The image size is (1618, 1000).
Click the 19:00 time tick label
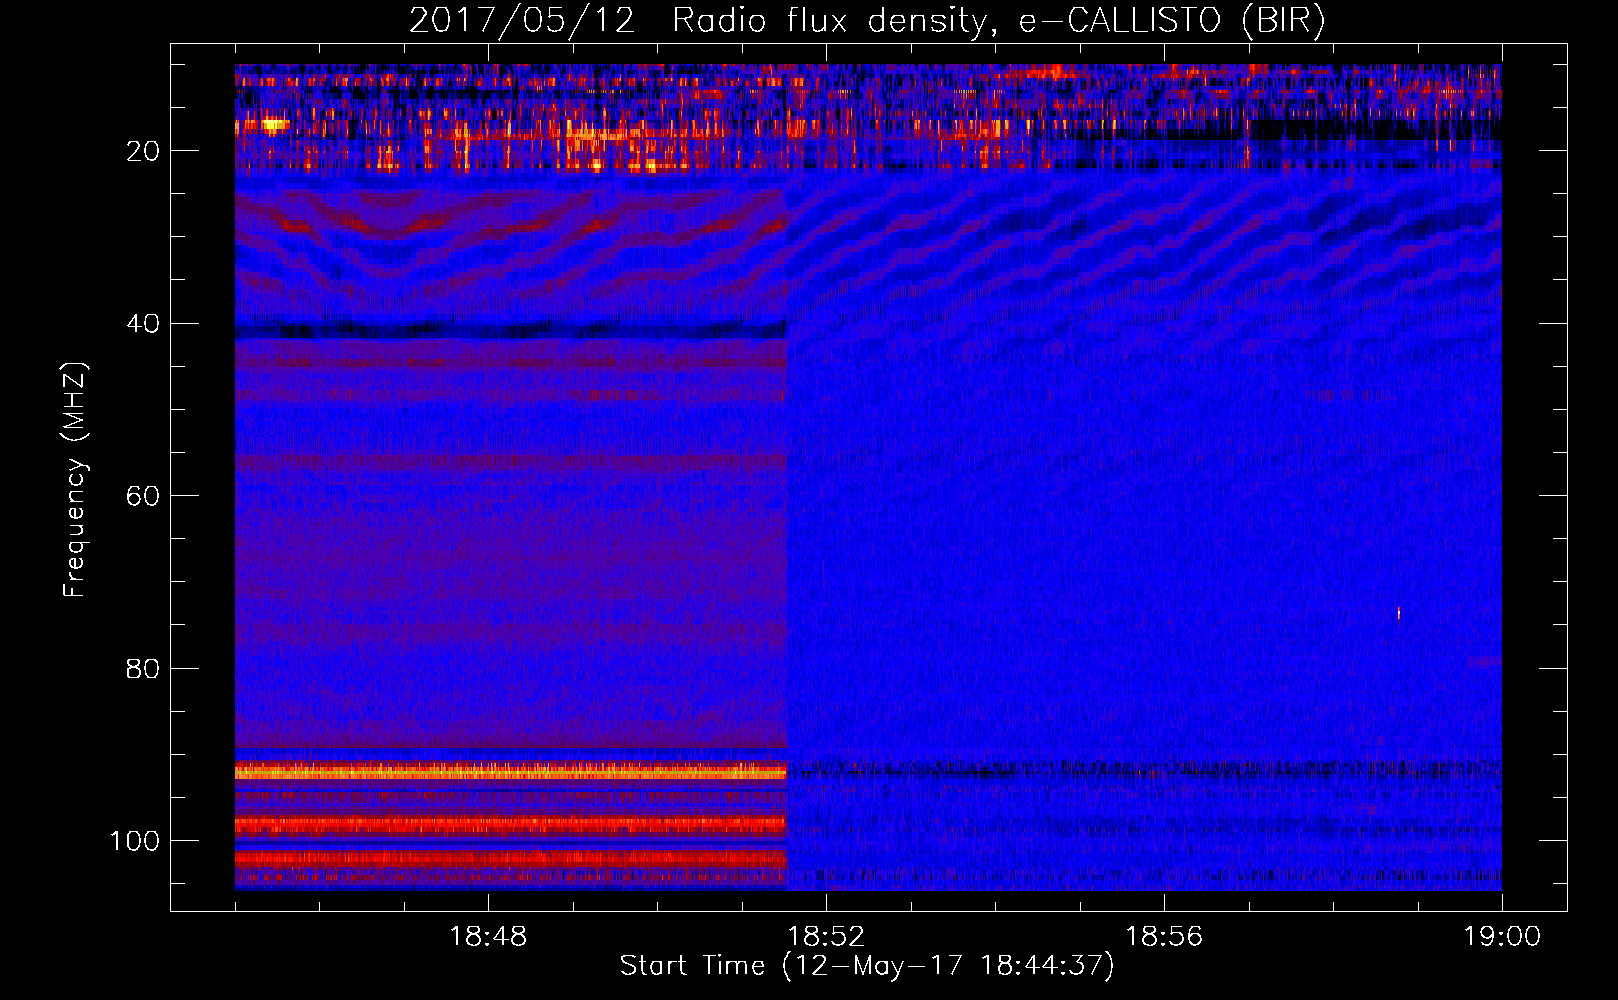pos(1502,937)
